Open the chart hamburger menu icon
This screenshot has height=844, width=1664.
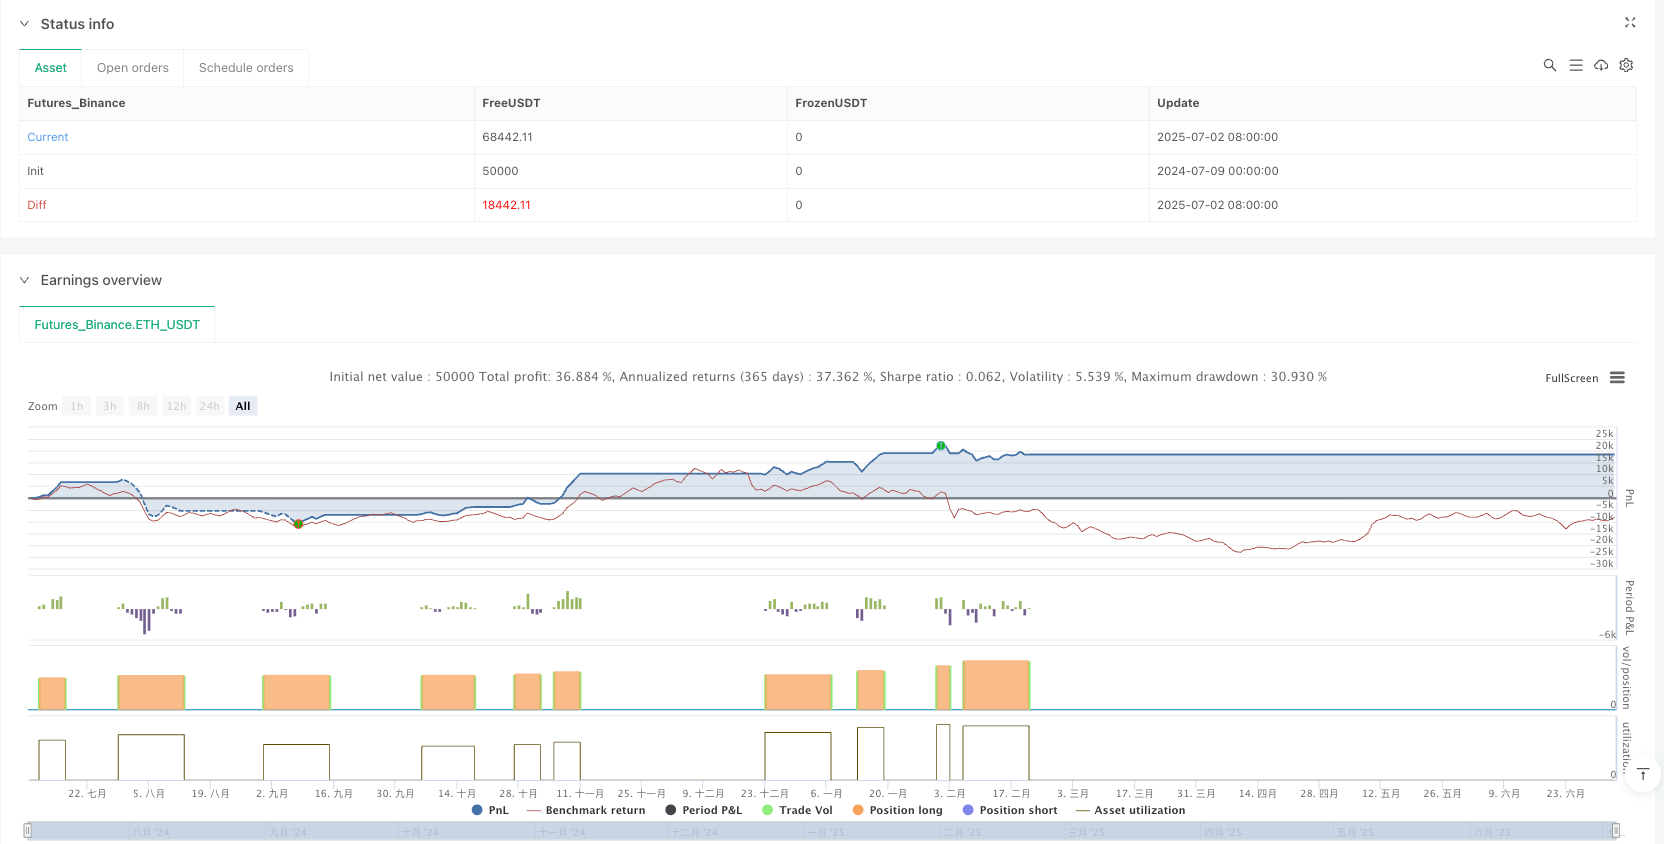(1617, 377)
